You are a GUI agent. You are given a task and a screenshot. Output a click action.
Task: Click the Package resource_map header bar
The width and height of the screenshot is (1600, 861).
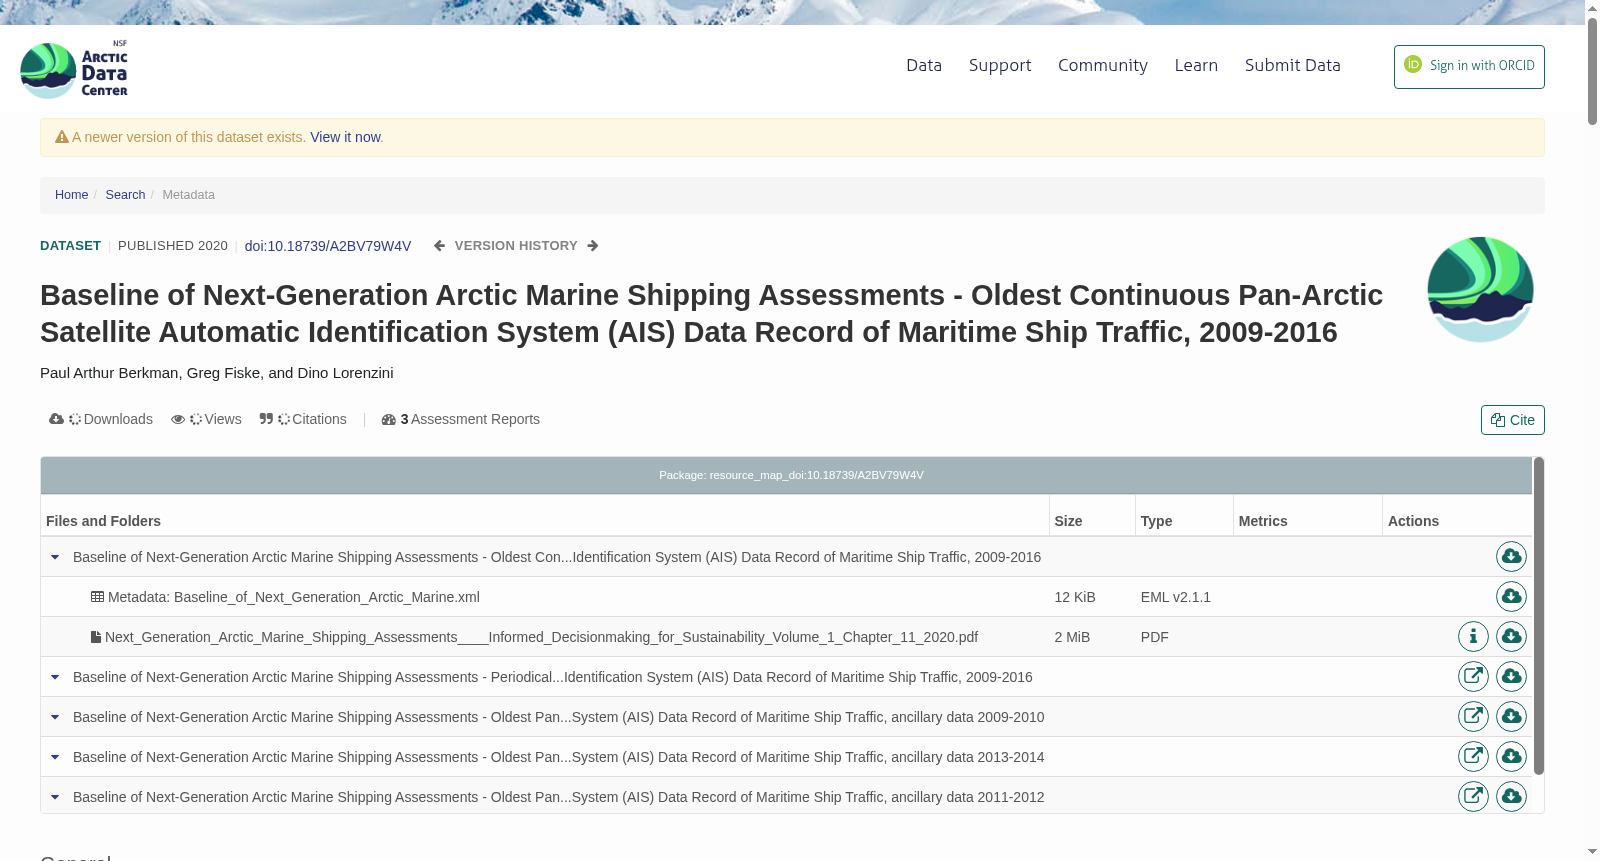pyautogui.click(x=786, y=475)
